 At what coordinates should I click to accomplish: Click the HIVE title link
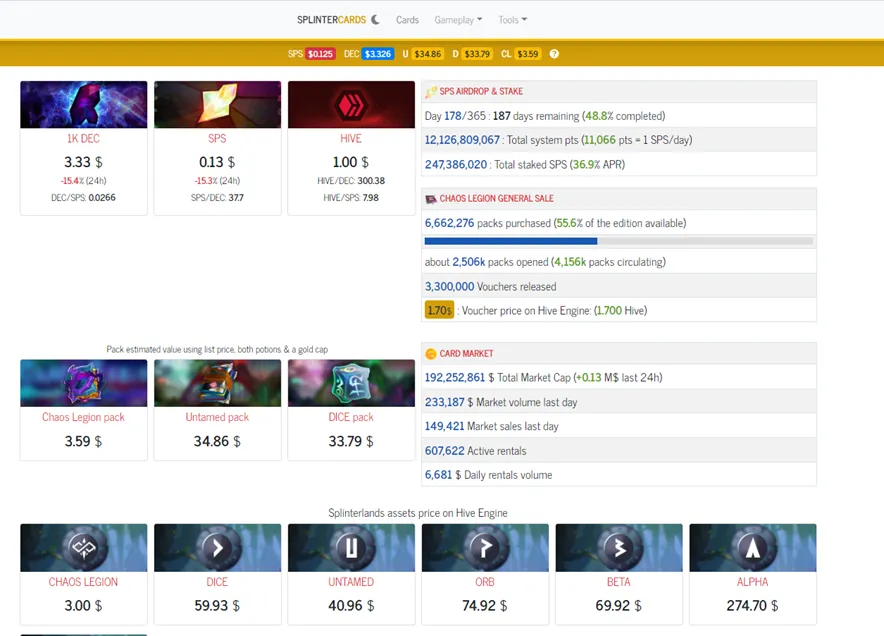click(x=351, y=139)
